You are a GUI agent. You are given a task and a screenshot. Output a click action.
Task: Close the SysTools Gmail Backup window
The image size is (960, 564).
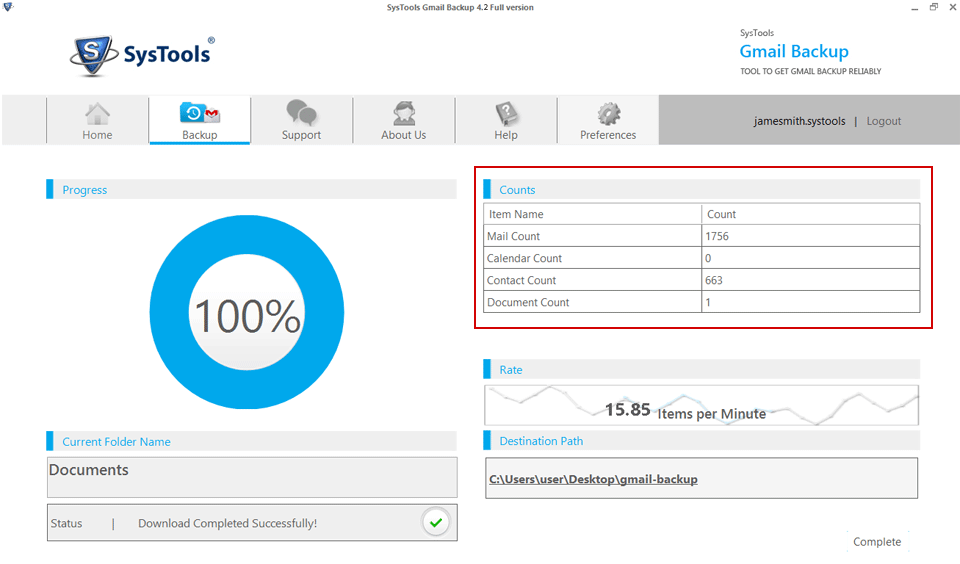[x=953, y=7]
